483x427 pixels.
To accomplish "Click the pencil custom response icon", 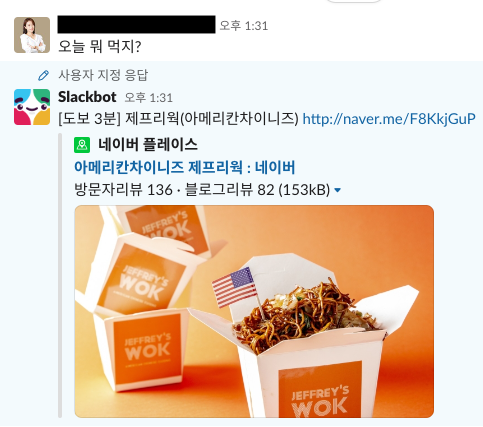I will click(x=43, y=75).
